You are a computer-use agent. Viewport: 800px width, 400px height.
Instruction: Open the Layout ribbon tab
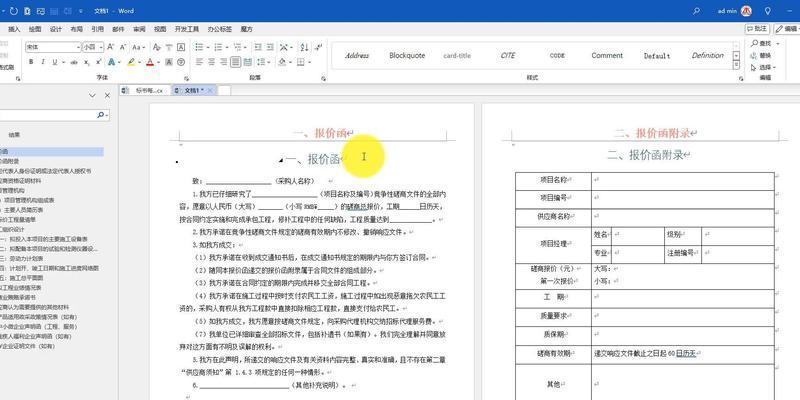[x=77, y=29]
